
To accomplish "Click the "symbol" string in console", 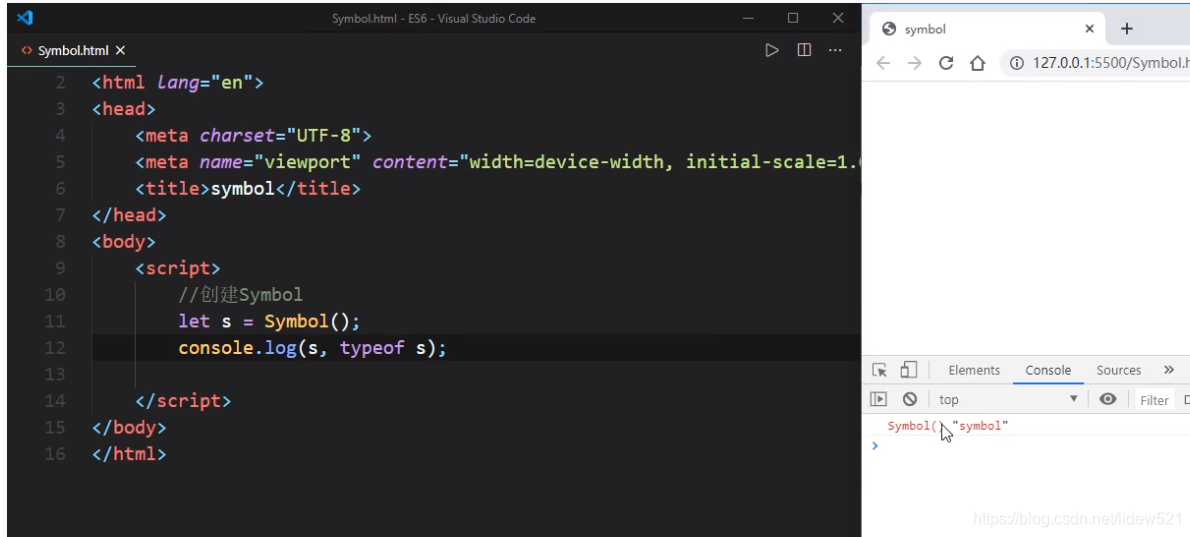I will tap(981, 426).
